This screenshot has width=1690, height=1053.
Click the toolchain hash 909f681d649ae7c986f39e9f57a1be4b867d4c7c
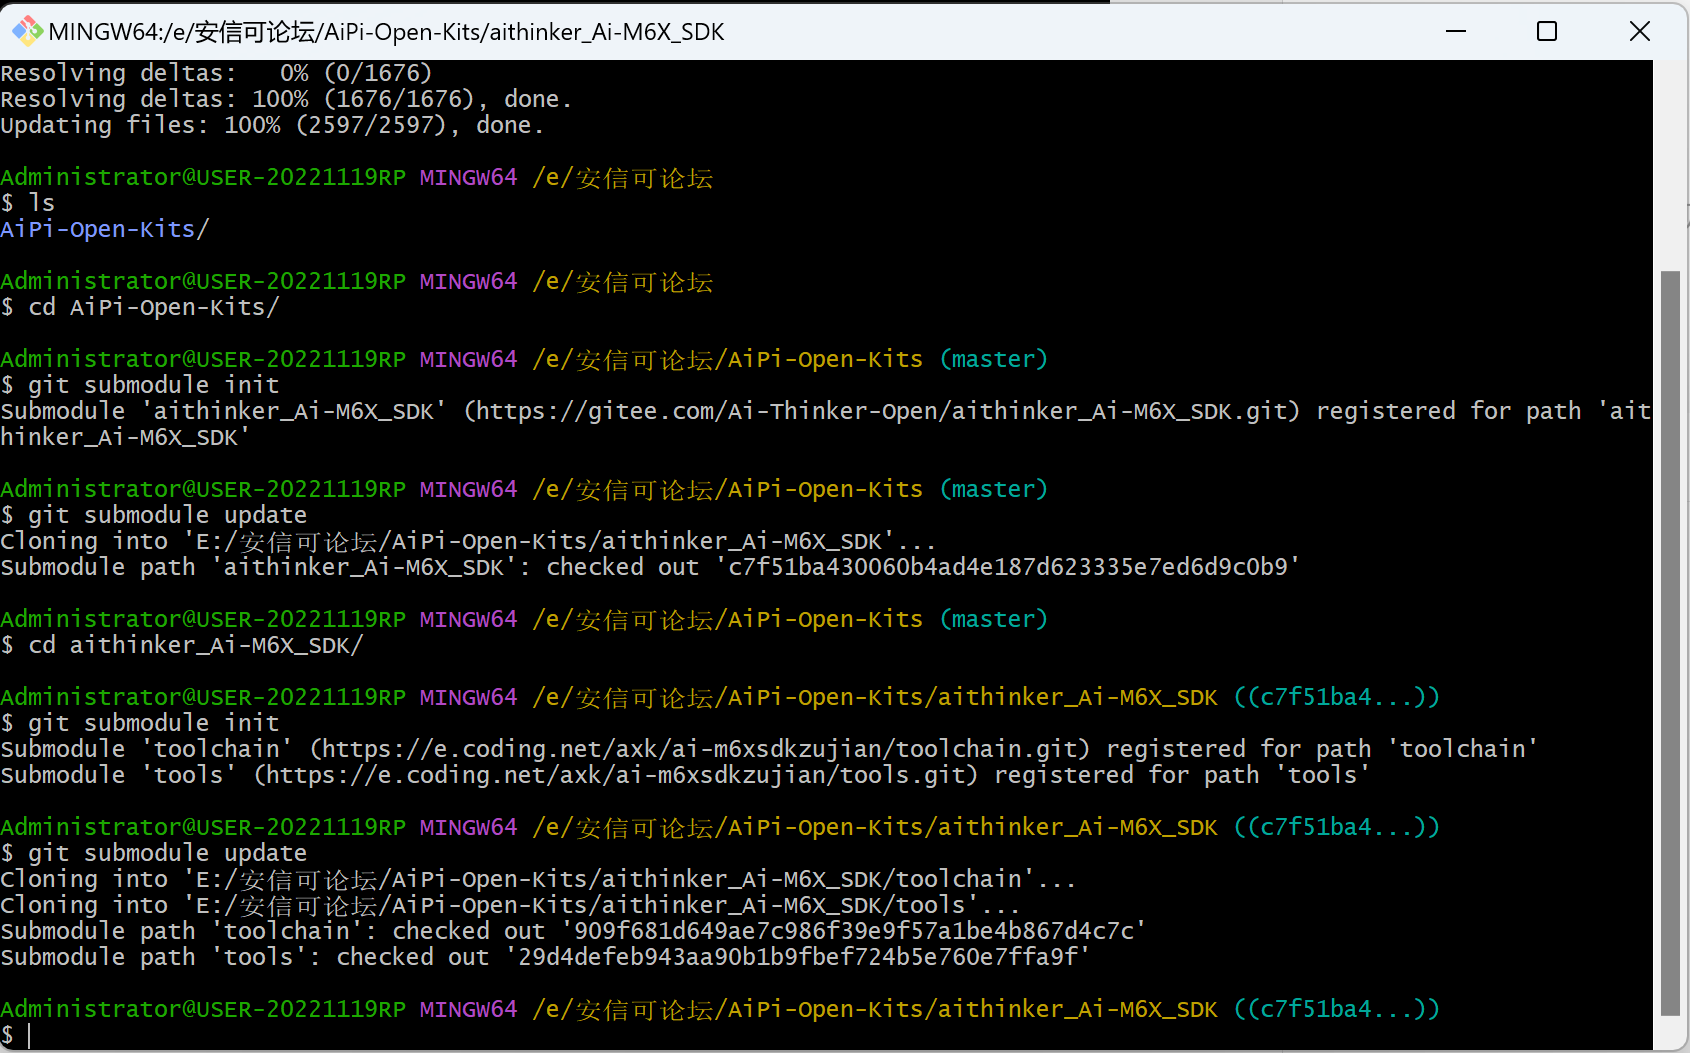[x=854, y=931]
